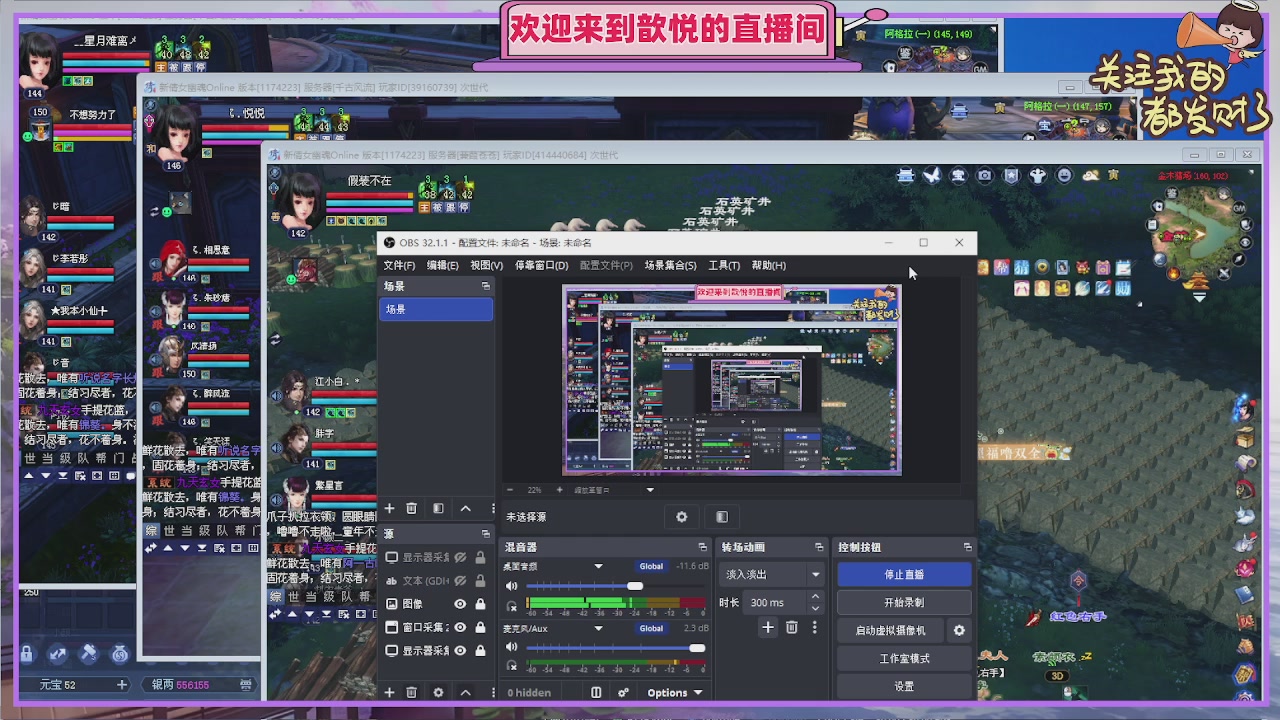Open filters button beside 未选择源
The width and height of the screenshot is (1280, 720).
pyautogui.click(x=722, y=517)
